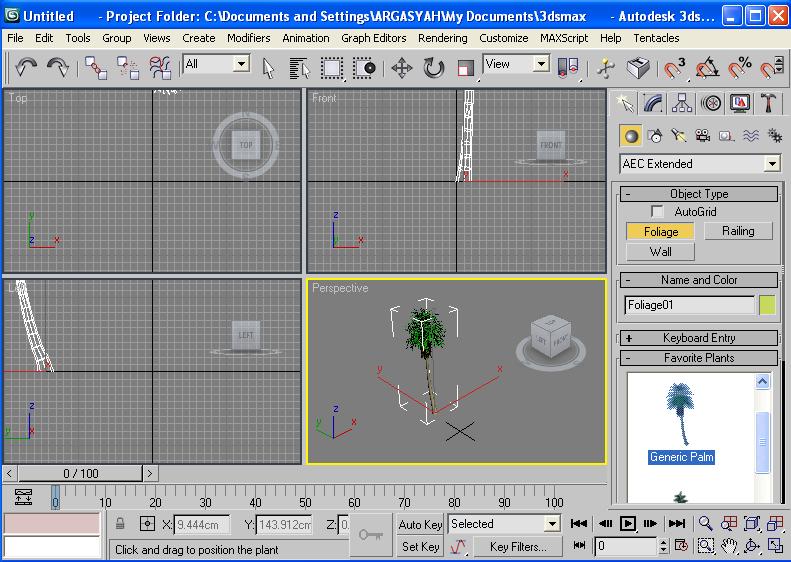Select the Move tool
The width and height of the screenshot is (791, 562).
click(x=402, y=68)
